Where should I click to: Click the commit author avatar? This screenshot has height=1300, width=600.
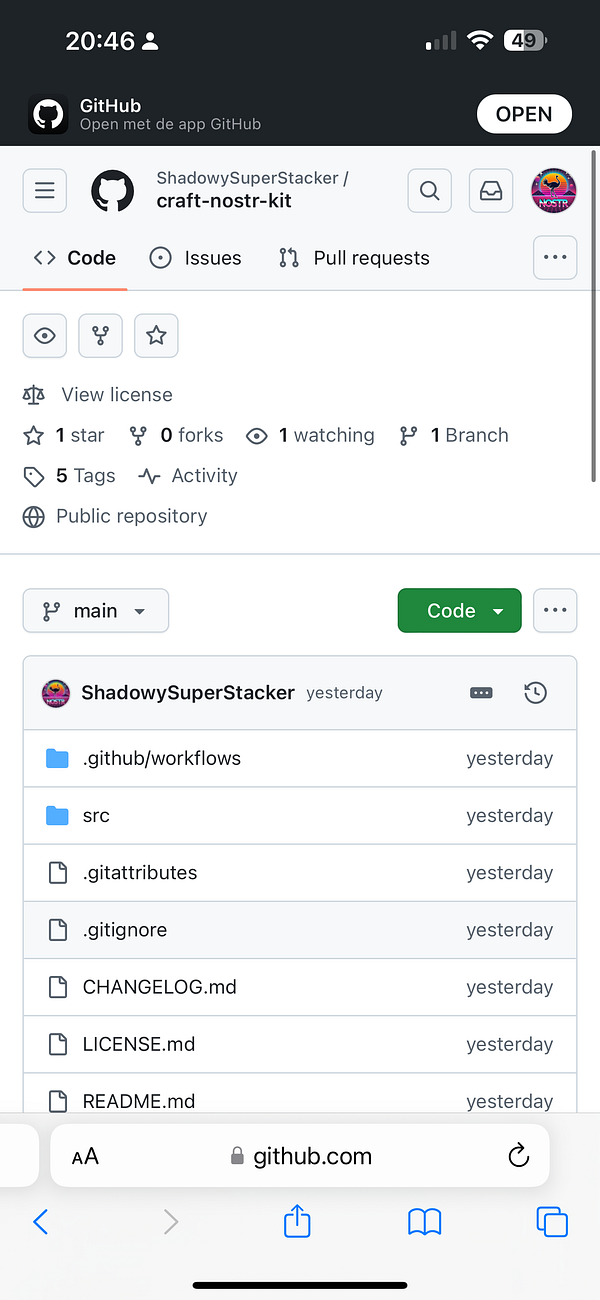(x=56, y=693)
